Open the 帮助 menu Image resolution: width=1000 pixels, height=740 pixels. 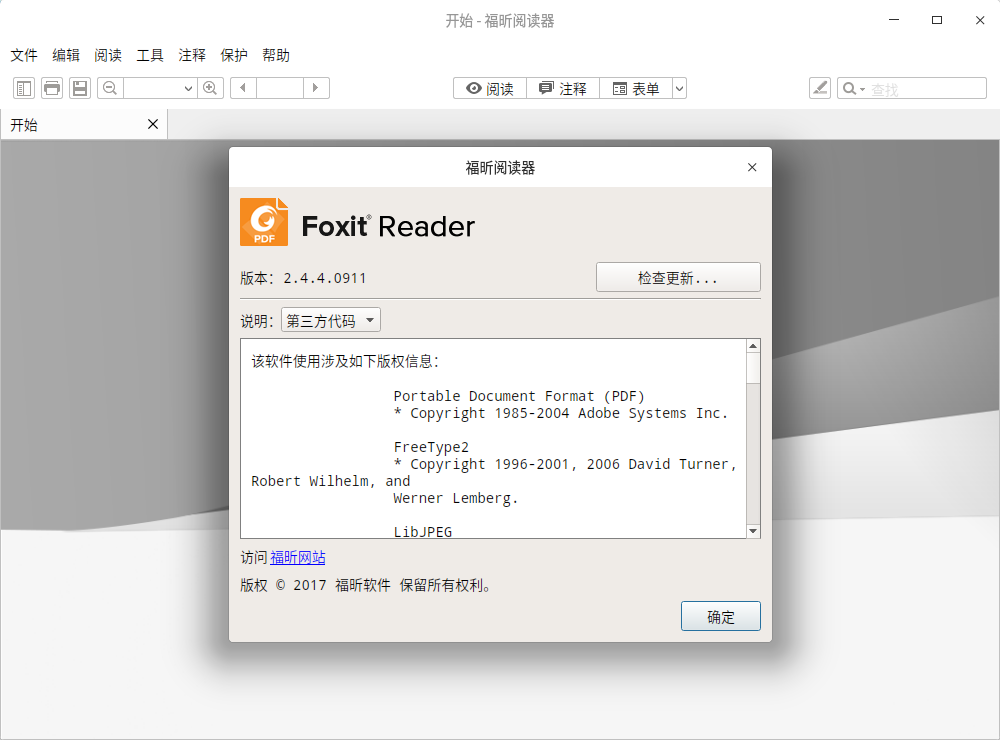tap(276, 56)
